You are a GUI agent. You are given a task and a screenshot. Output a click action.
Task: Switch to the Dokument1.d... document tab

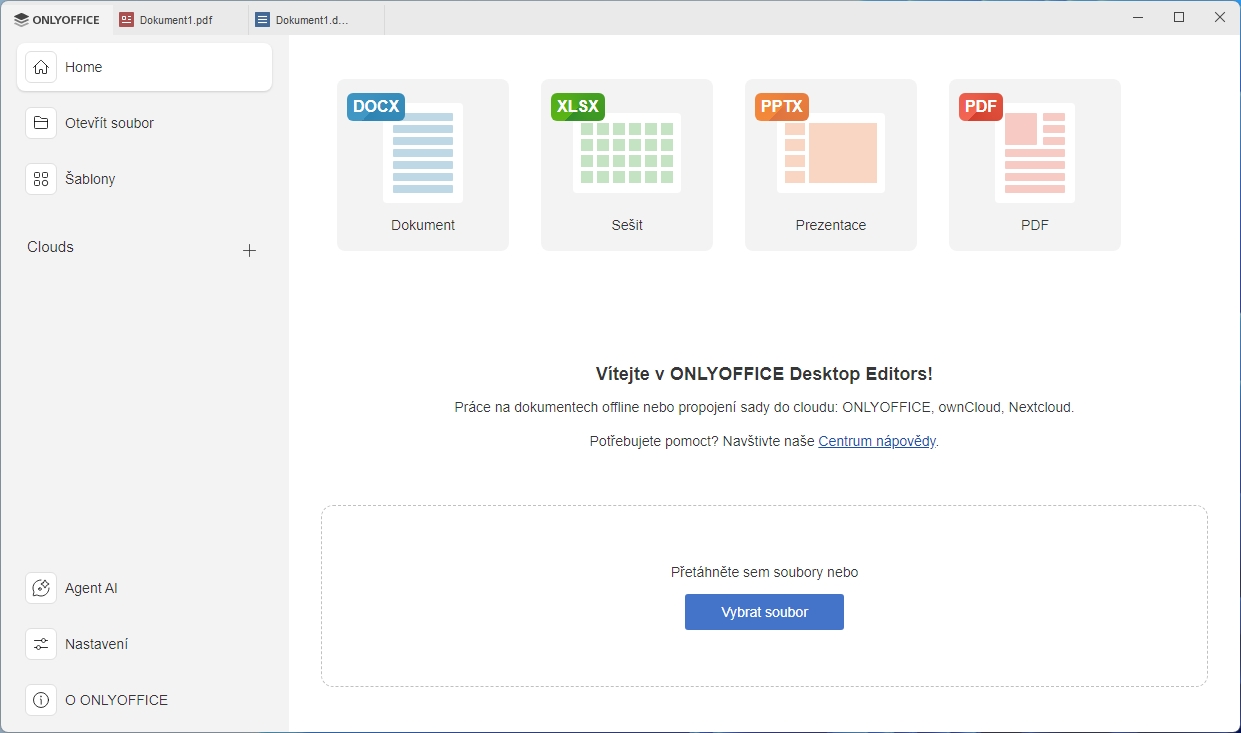click(311, 19)
